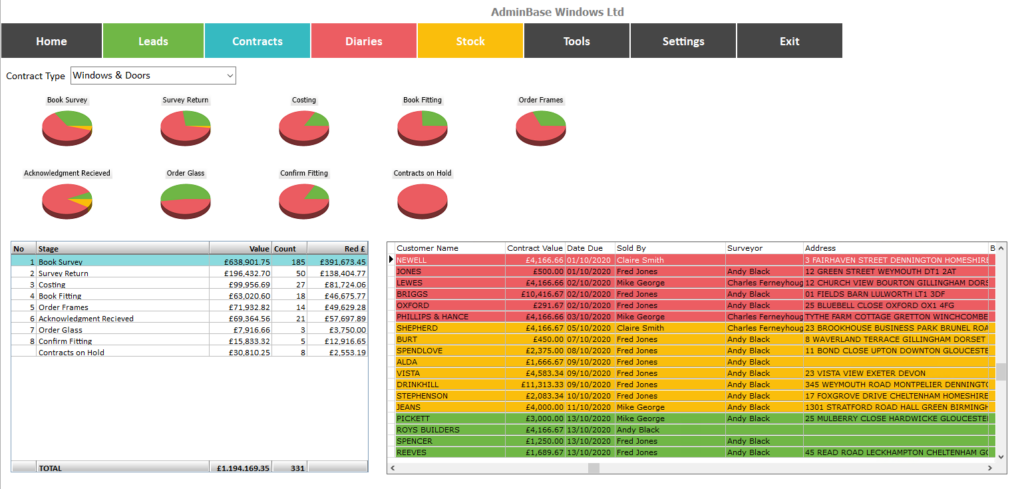
Task: Open the Order Glass pie chart
Action: 185,200
